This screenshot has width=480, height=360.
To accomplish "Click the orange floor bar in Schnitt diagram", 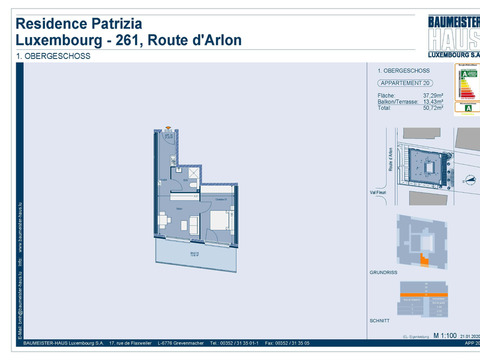I will coord(424,295).
